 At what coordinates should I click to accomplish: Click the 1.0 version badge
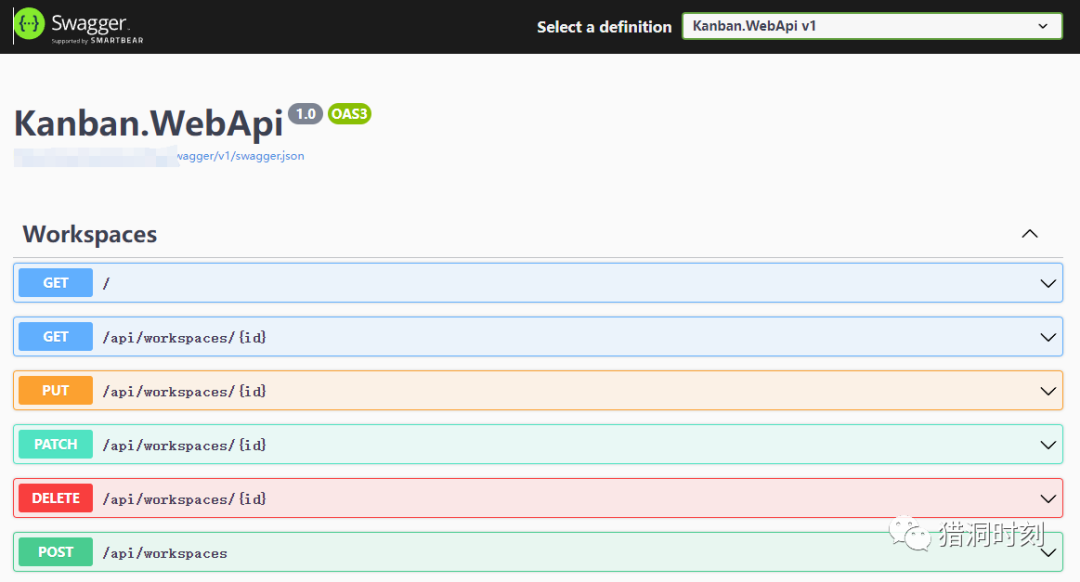305,114
